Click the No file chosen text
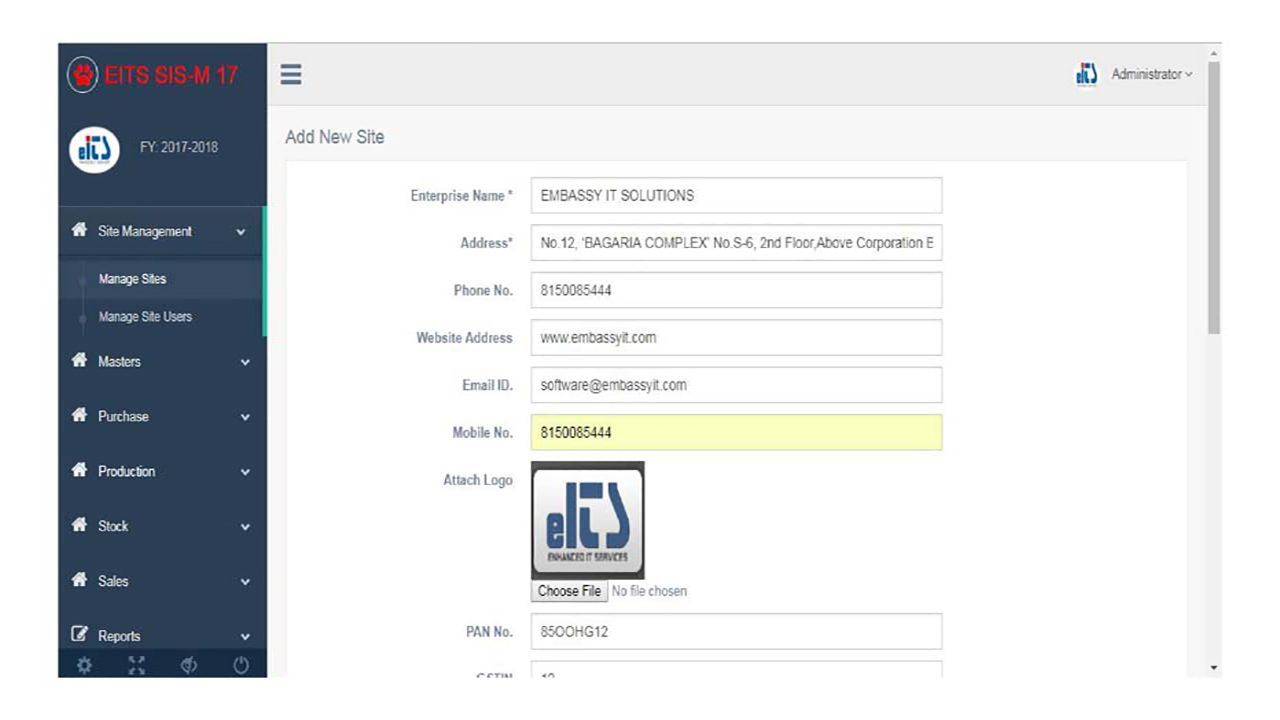This screenshot has width=1280, height=720. [649, 591]
